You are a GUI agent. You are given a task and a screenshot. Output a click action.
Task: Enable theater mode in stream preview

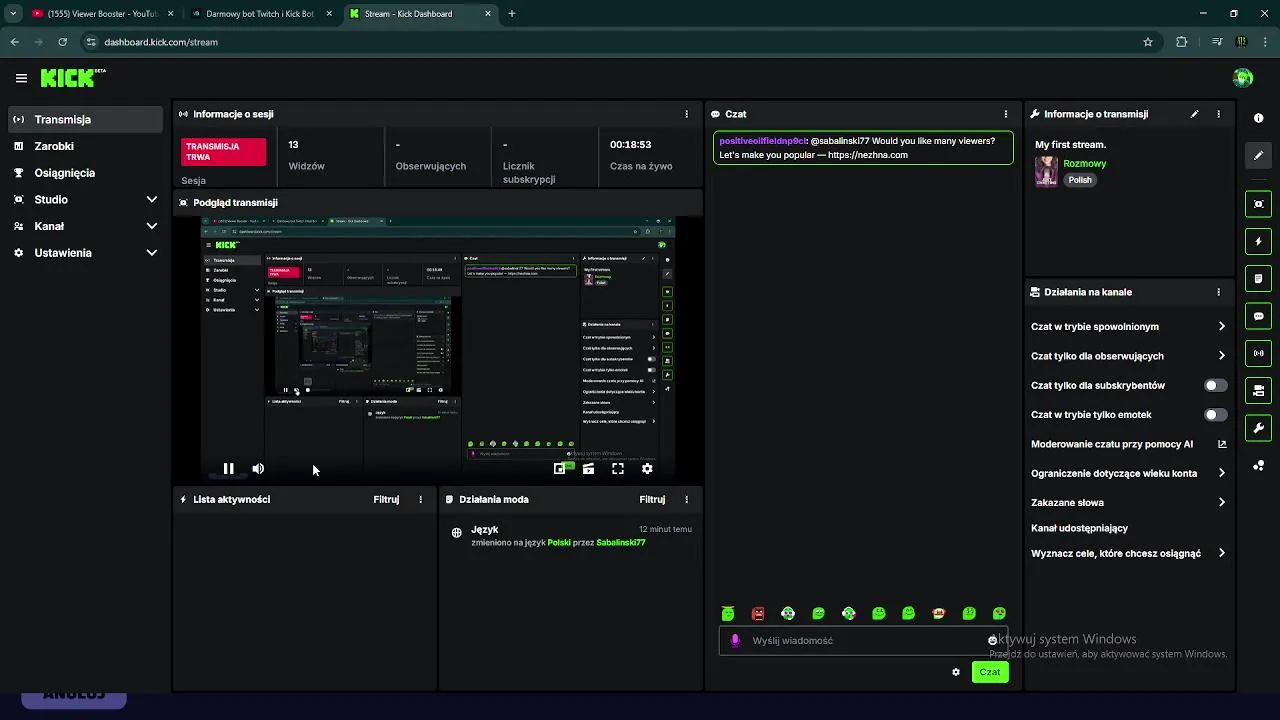pyautogui.click(x=588, y=468)
